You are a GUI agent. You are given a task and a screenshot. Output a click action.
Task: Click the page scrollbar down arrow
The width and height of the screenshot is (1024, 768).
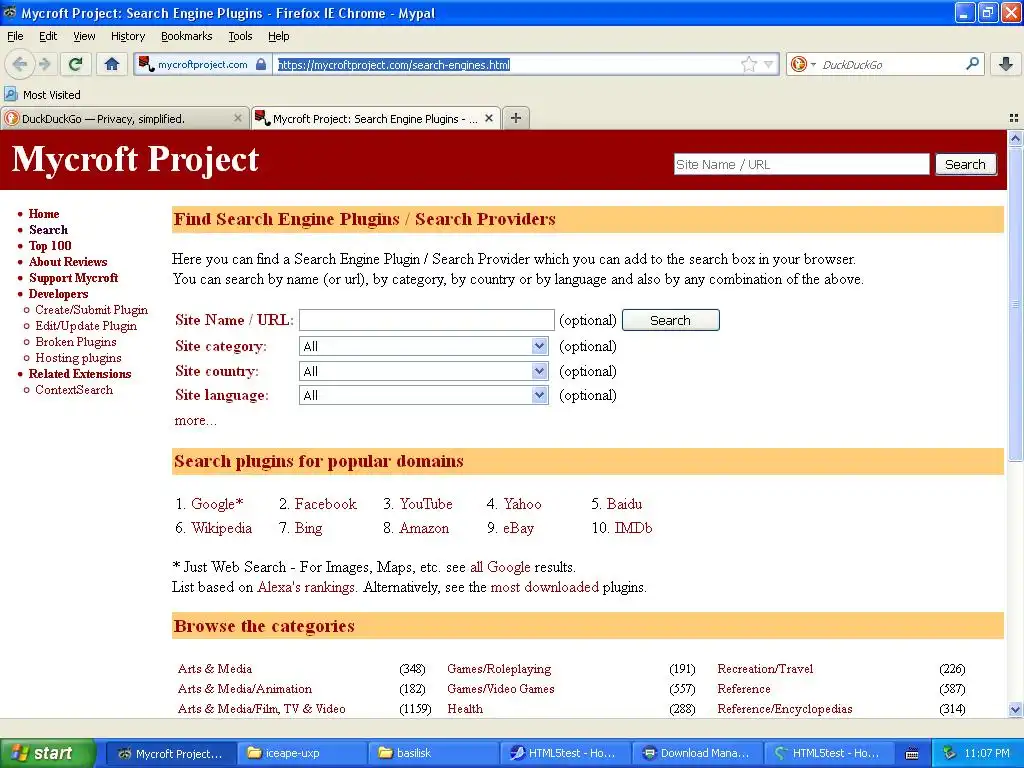1015,710
